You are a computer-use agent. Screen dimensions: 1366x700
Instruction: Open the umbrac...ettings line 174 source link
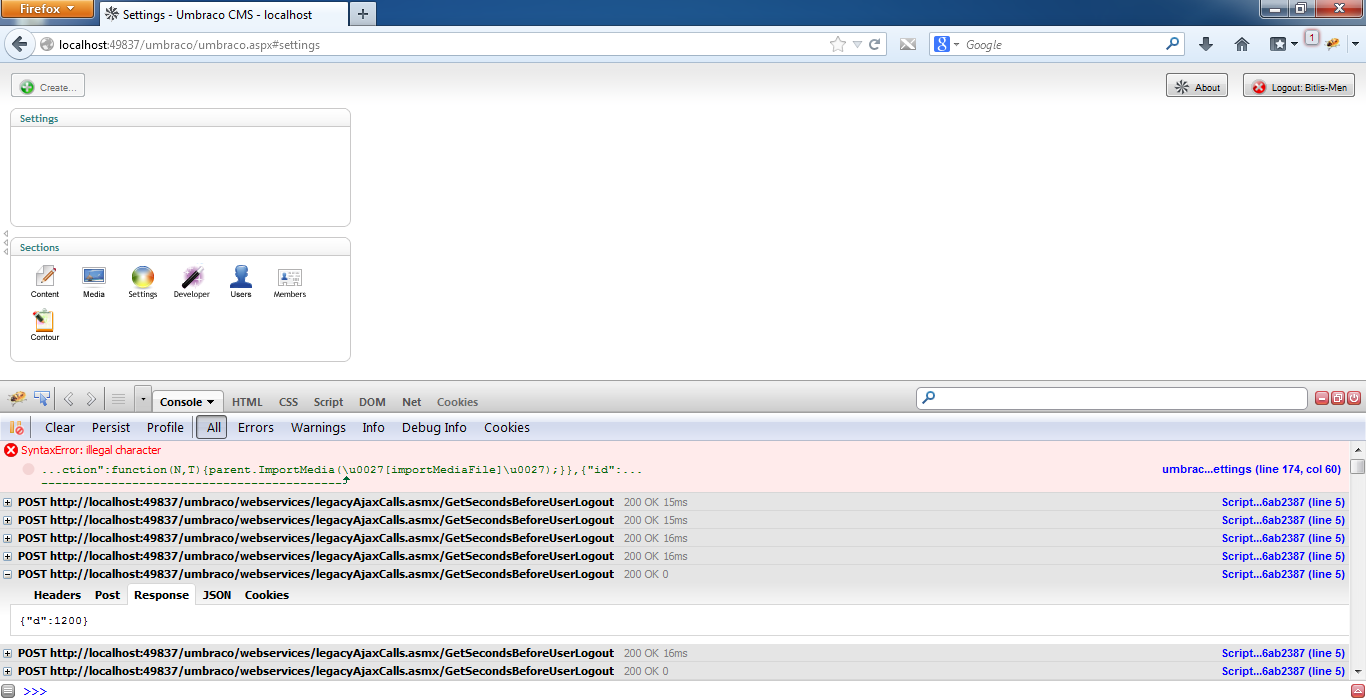1251,469
